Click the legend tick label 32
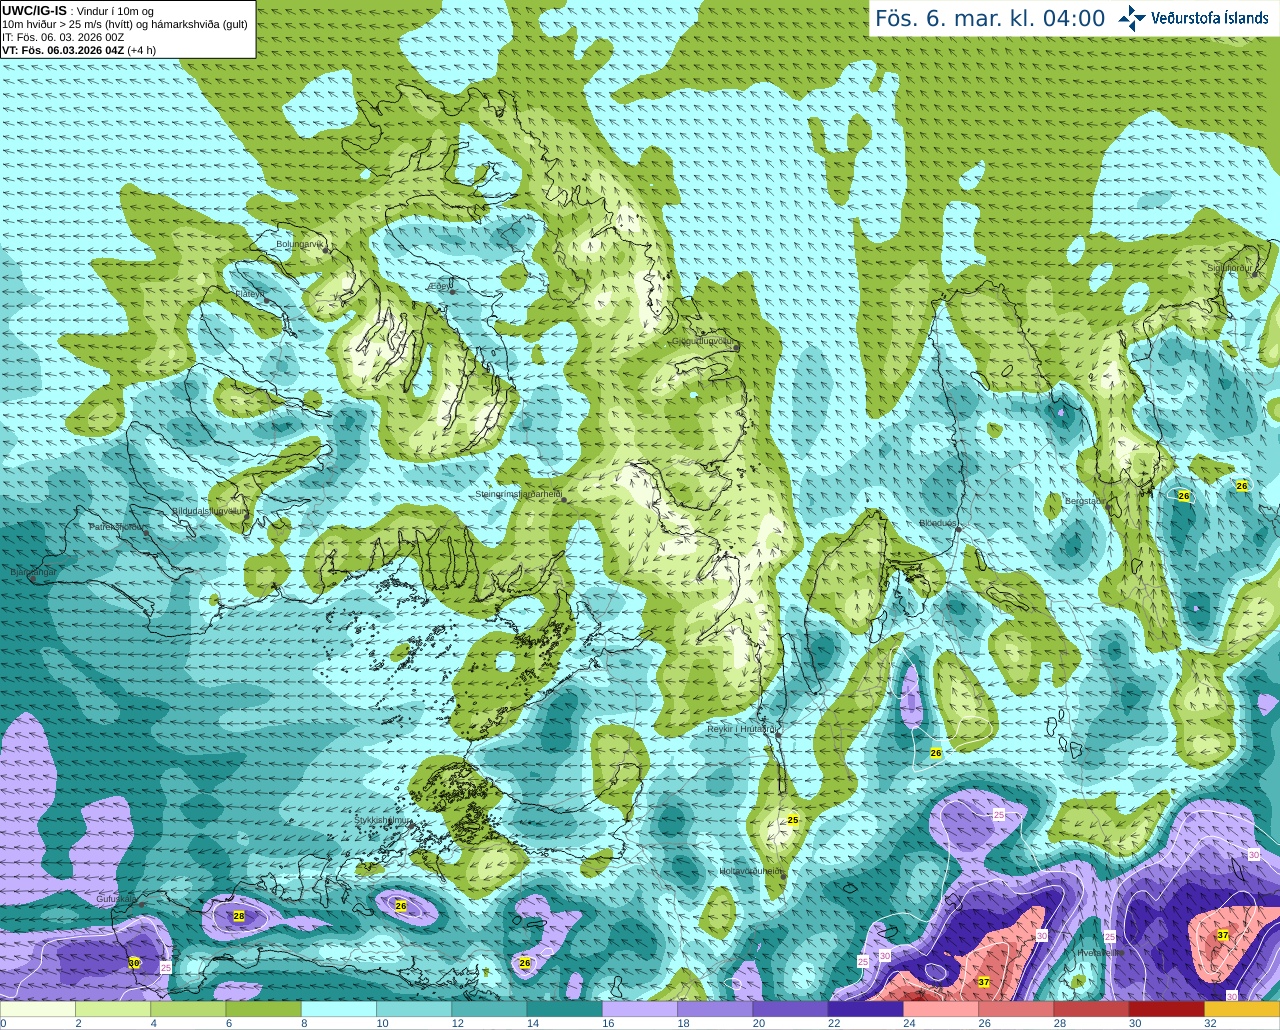This screenshot has height=1030, width=1280. click(1210, 1023)
